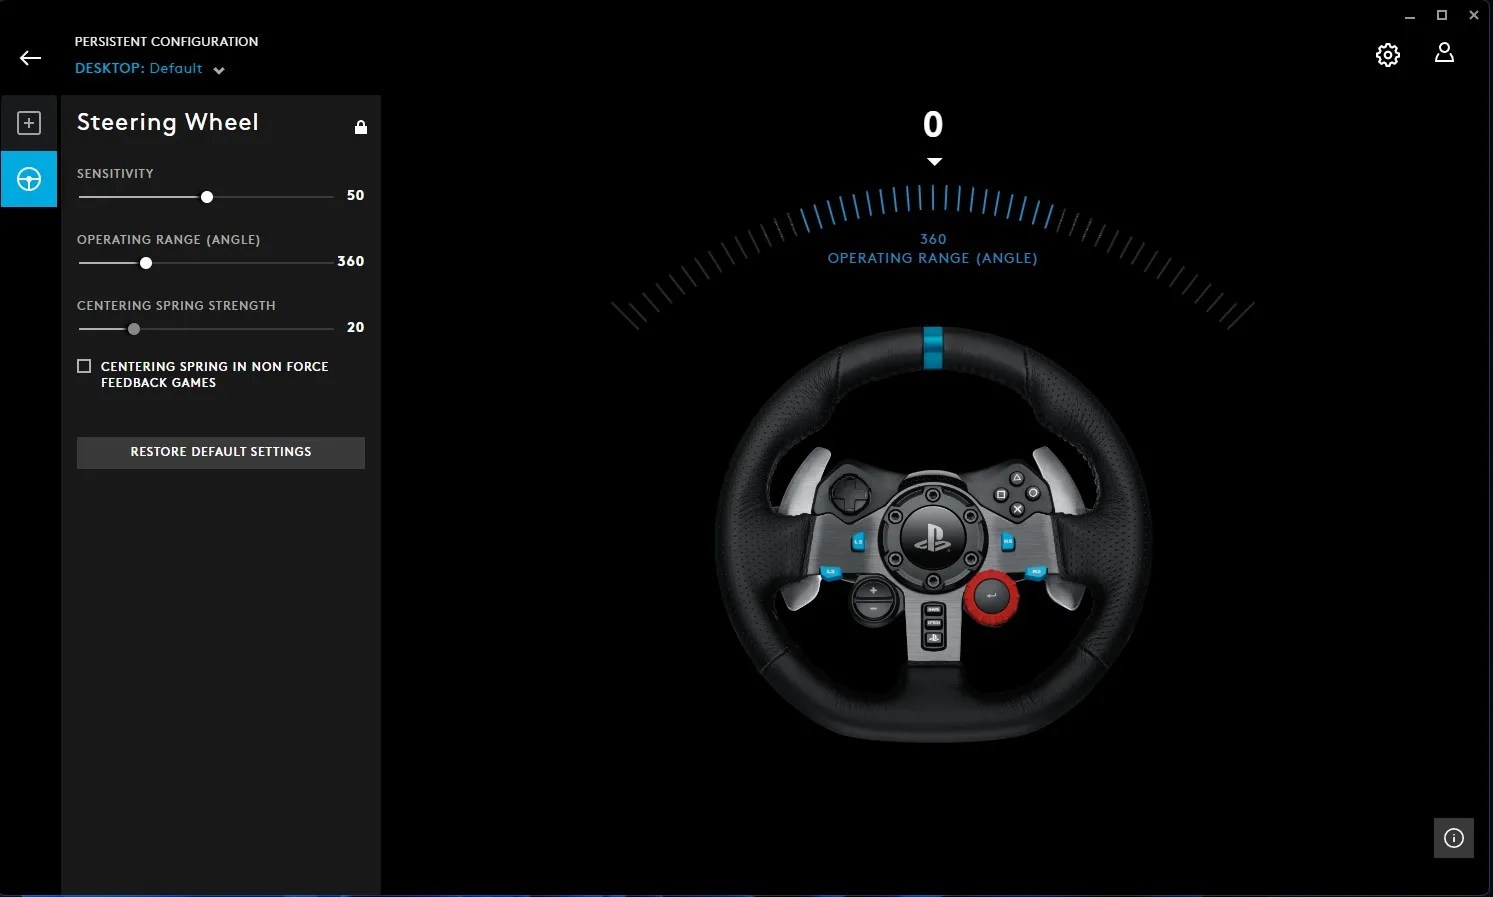Click the Operating Range slider handle
This screenshot has width=1493, height=897.
coord(146,263)
